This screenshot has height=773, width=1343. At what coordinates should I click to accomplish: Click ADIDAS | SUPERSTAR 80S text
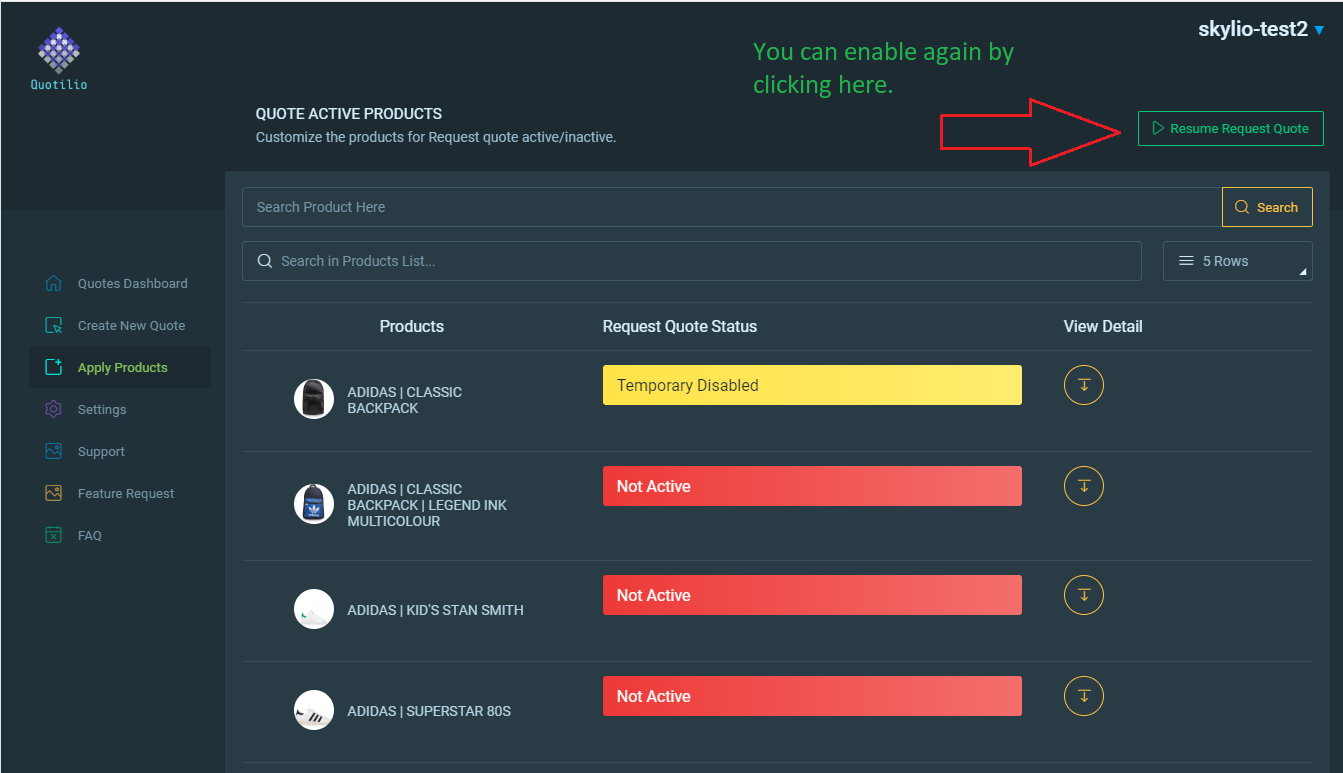(x=429, y=711)
